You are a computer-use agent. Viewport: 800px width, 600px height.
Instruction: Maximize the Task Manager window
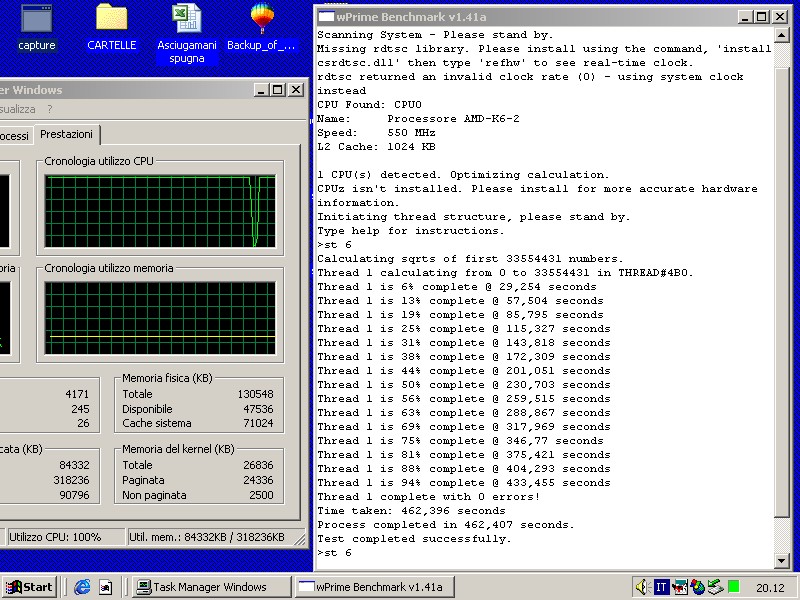(x=278, y=90)
